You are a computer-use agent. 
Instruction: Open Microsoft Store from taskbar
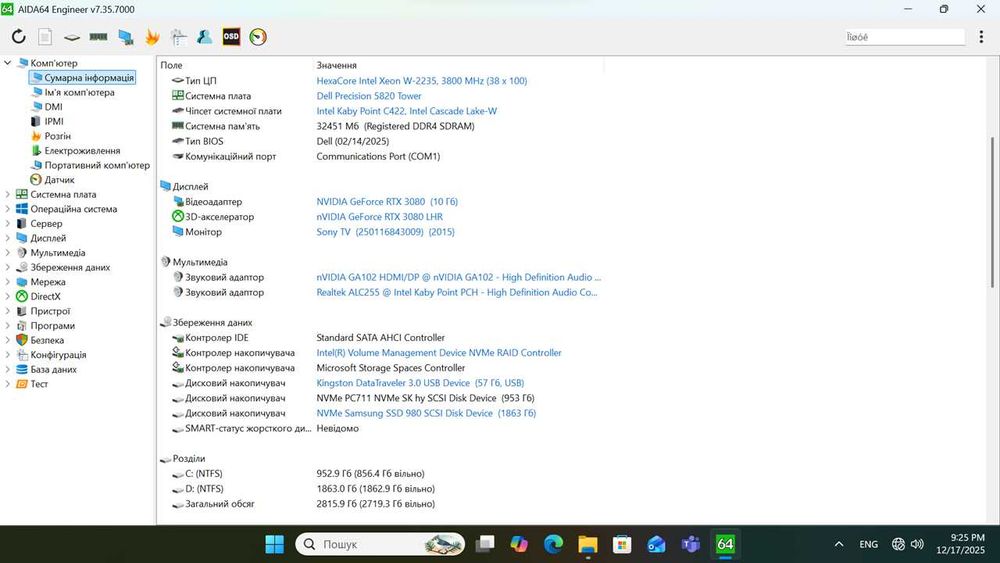point(622,544)
